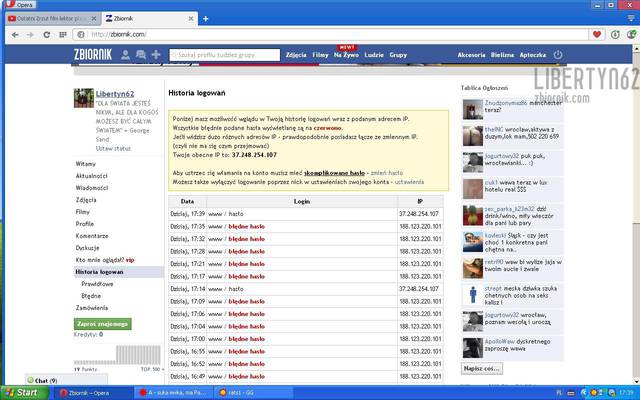
Task: Open Zdjęcia in the left sidebar
Action: point(86,200)
